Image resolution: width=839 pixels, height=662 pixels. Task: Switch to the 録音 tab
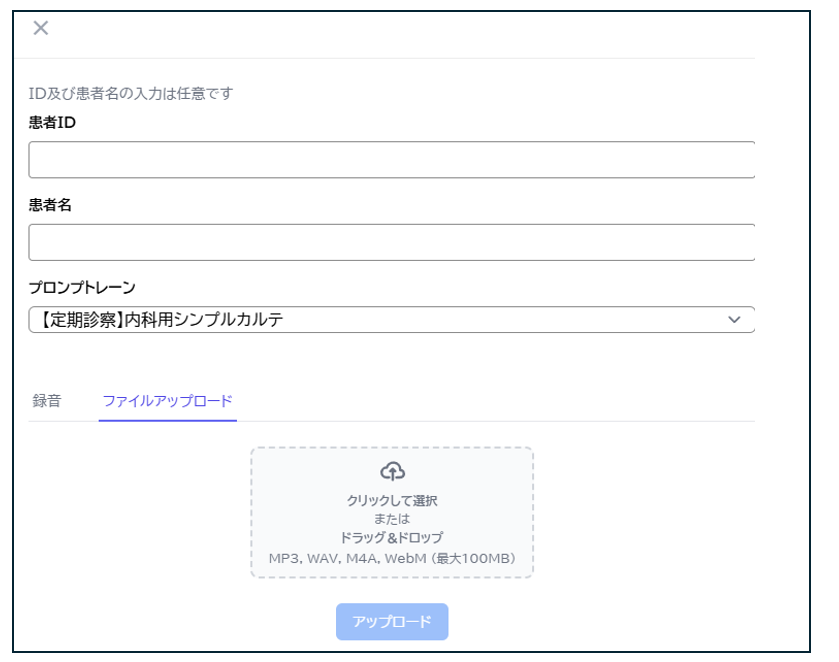click(x=47, y=401)
